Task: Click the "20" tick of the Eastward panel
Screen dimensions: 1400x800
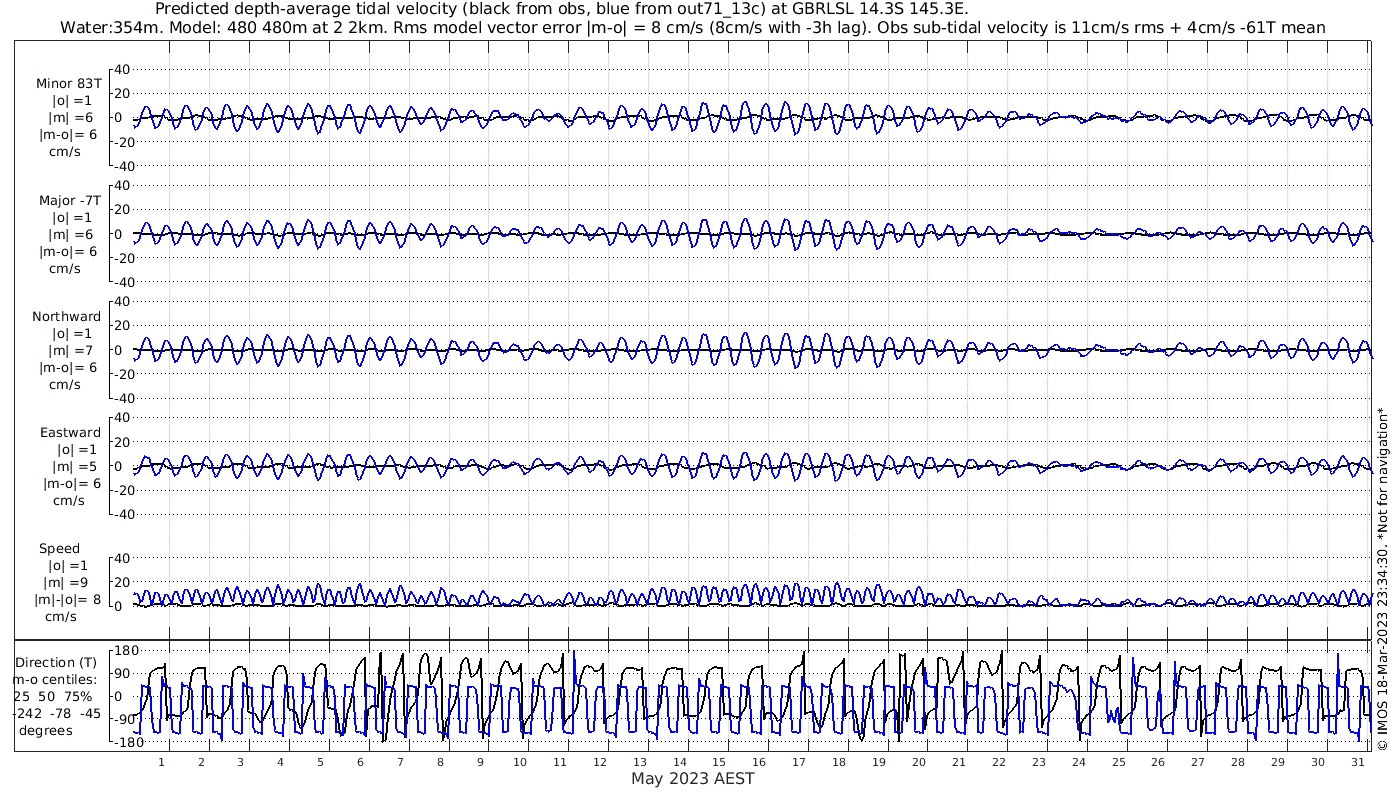Action: [x=121, y=442]
